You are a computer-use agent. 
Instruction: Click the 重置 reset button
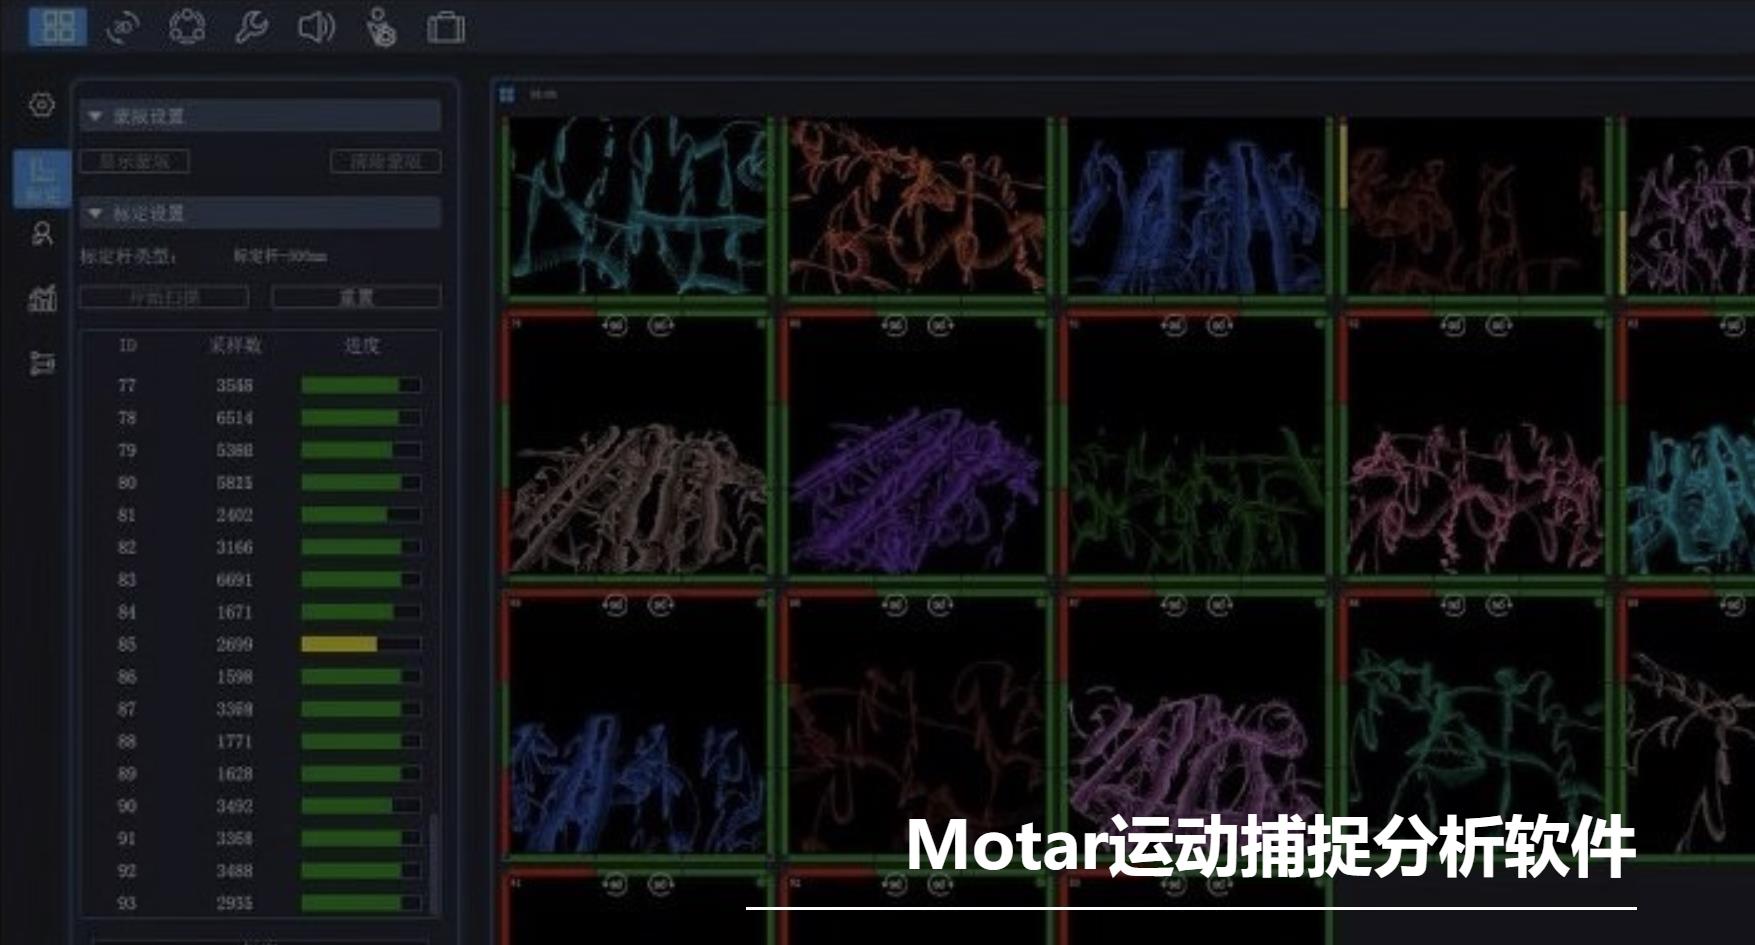coord(356,297)
